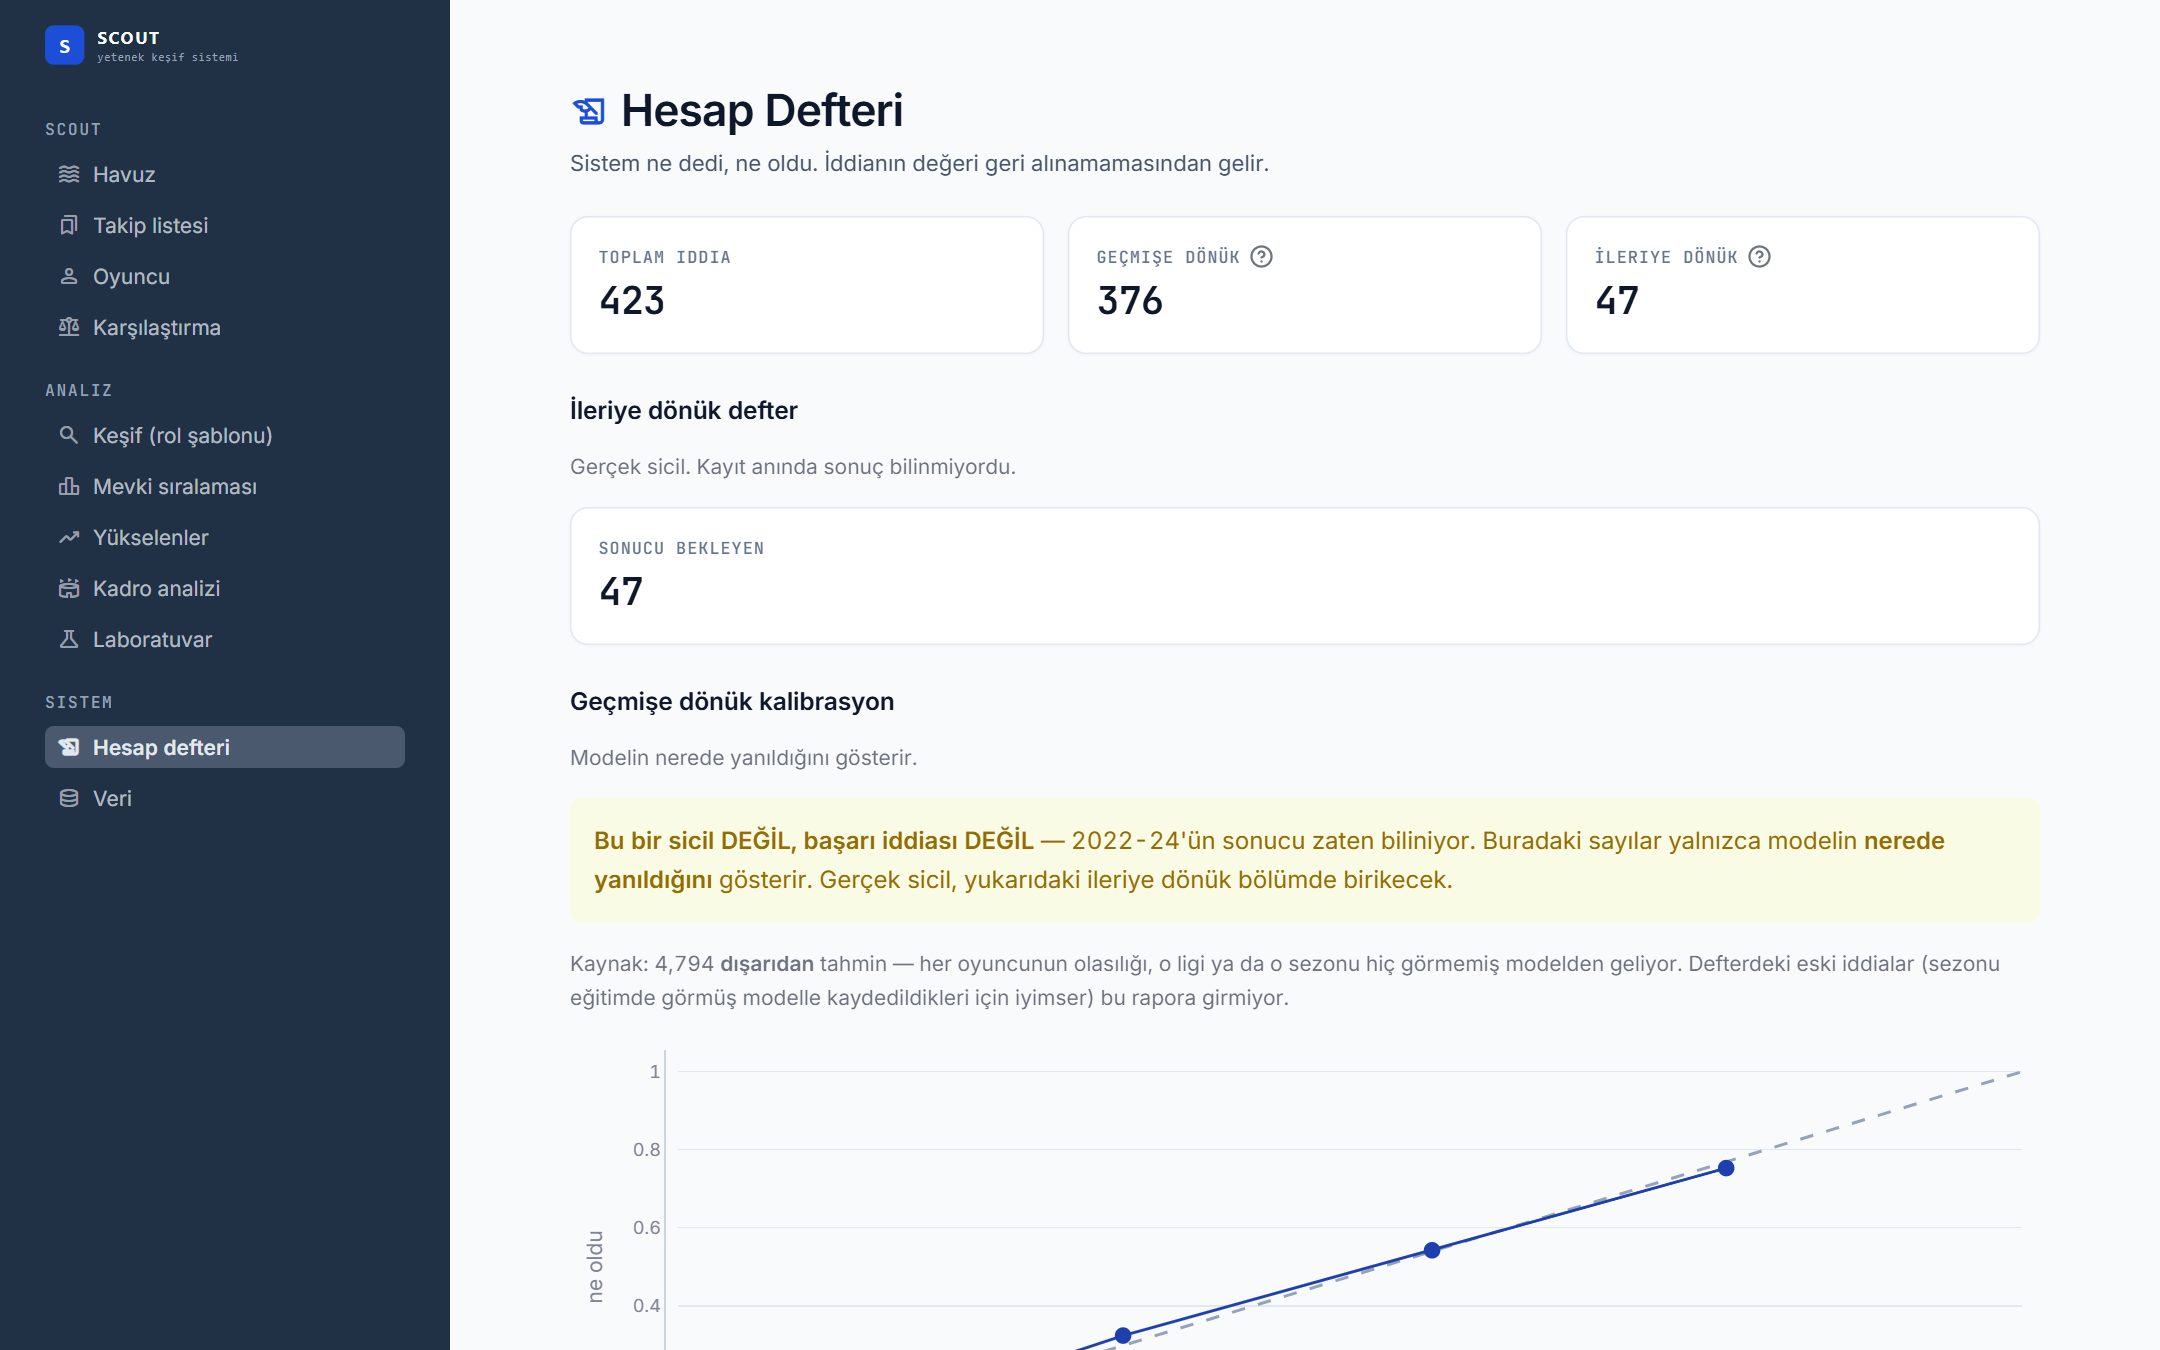
Task: Click the Mevki sıralaması podium icon
Action: pos(69,486)
